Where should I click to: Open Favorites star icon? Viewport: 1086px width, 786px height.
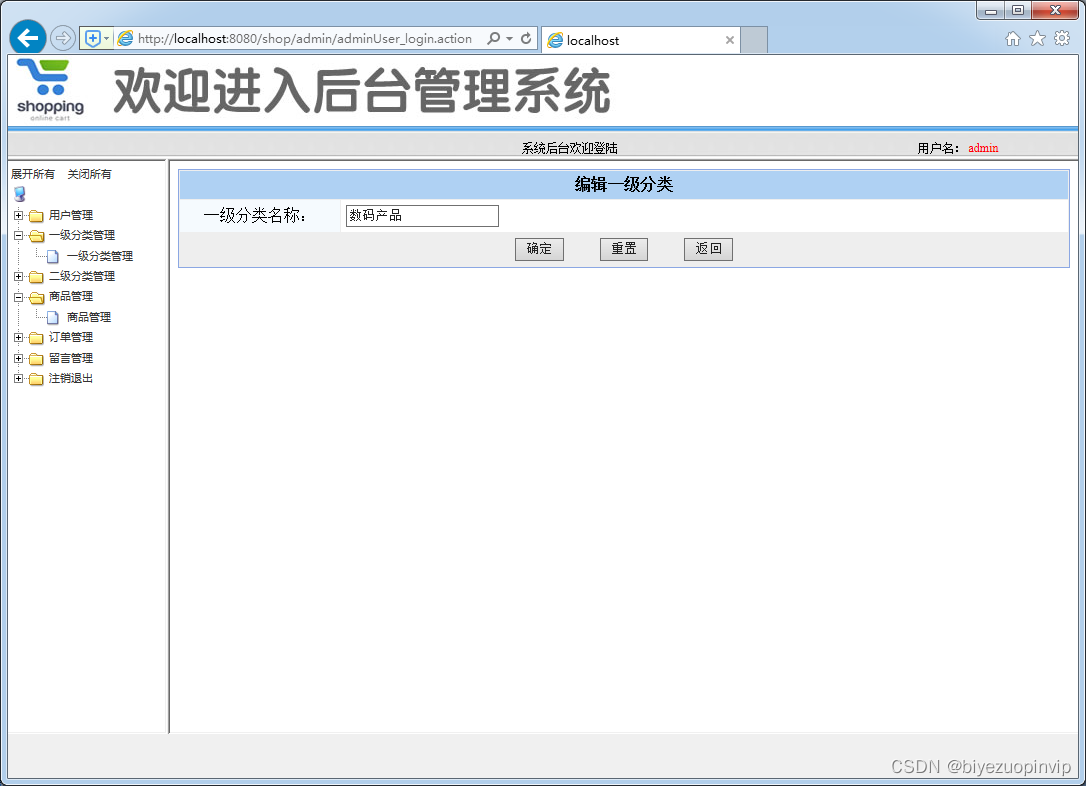(x=1037, y=39)
